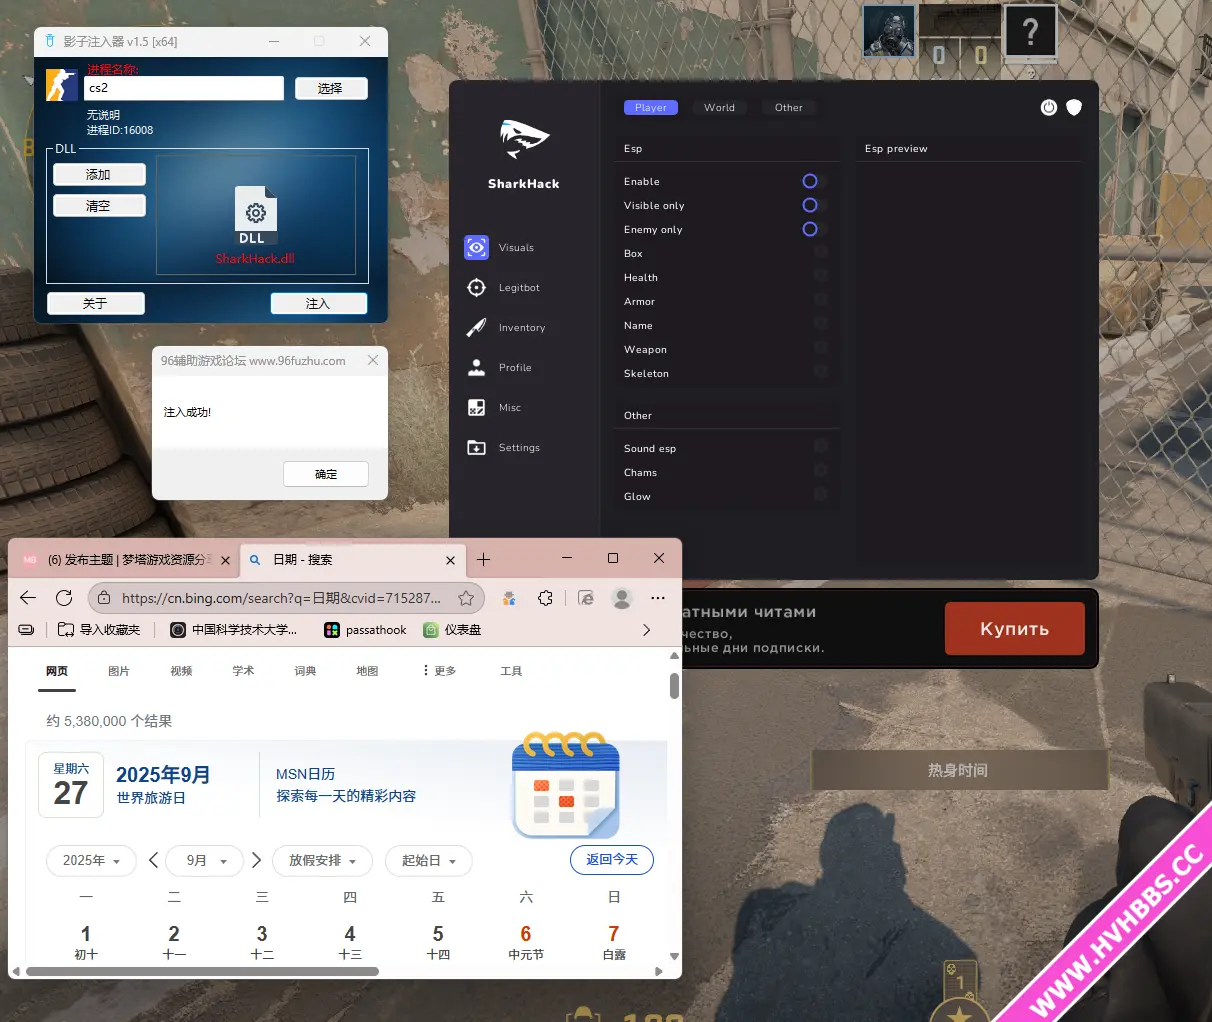Expand the 放假安排 holiday dropdown
The image size is (1212, 1022).
[322, 861]
